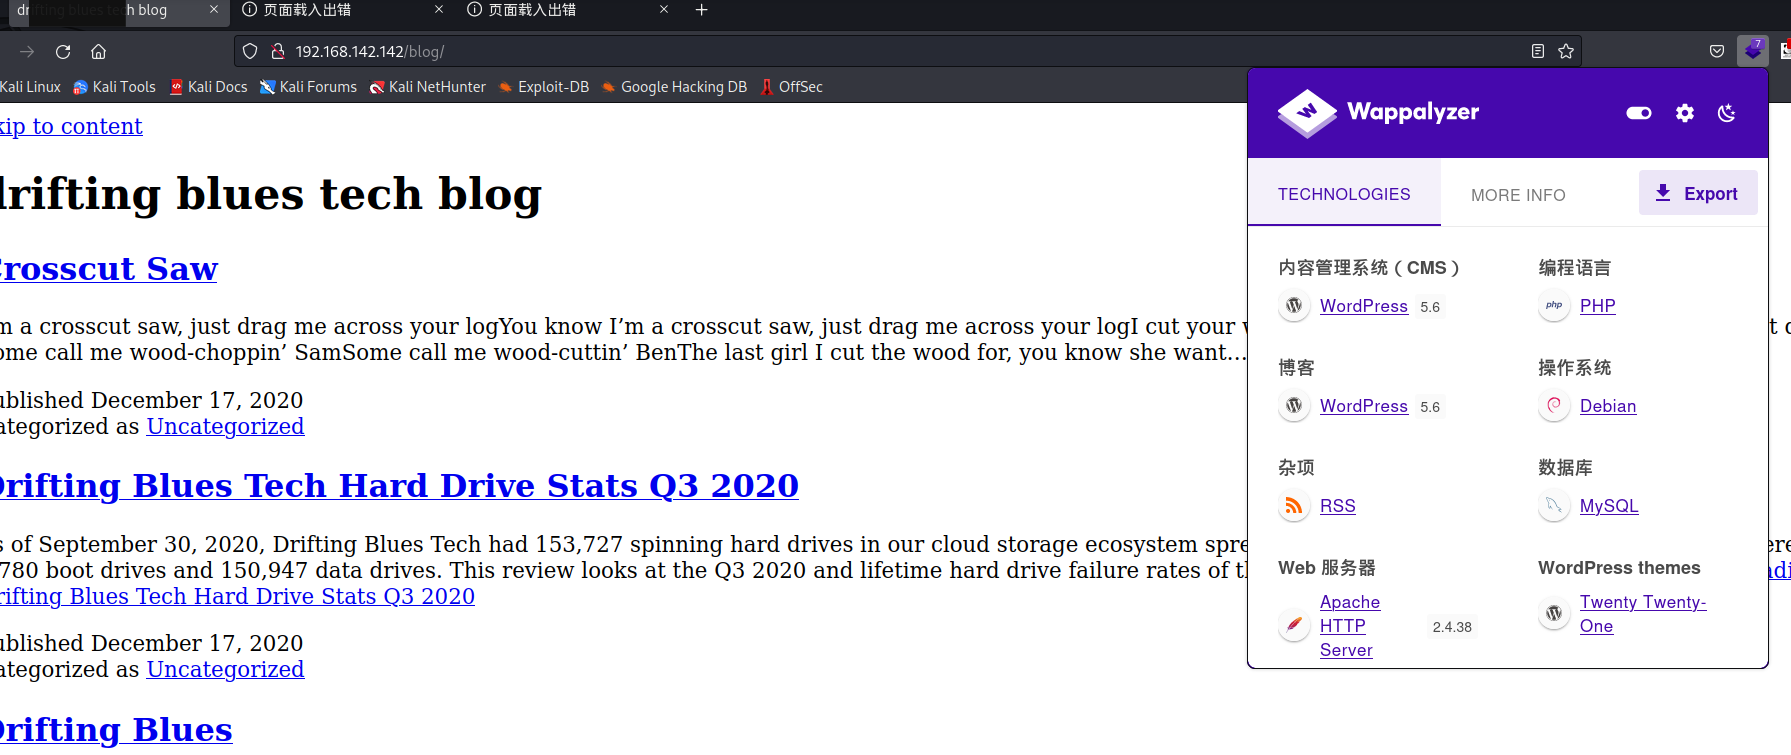Open the Exploit-DB bookmark

pyautogui.click(x=552, y=87)
